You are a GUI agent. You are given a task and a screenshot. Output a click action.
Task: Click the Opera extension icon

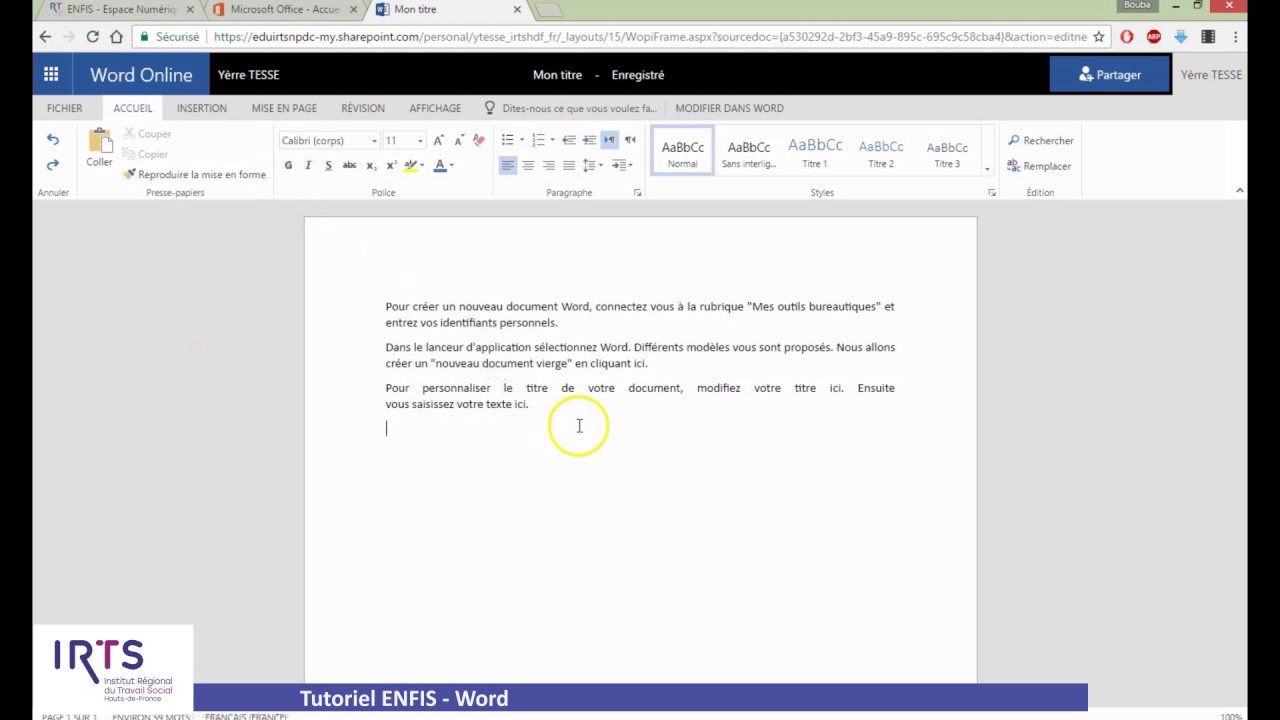click(x=1127, y=37)
